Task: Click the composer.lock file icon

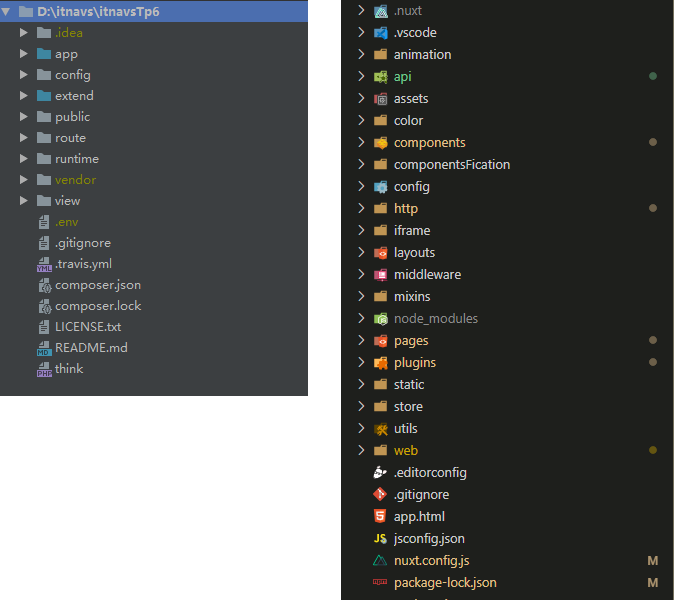Action: [45, 306]
